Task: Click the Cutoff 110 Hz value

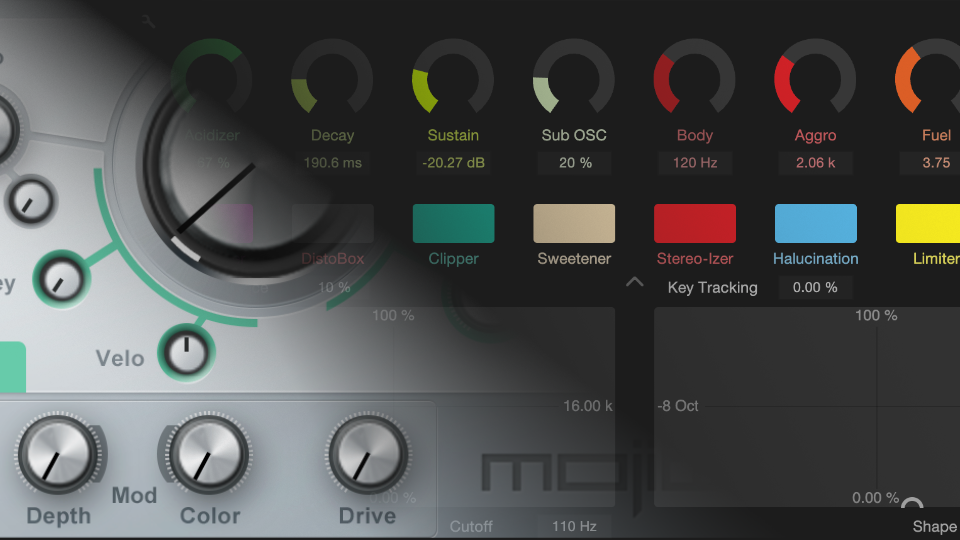Action: pyautogui.click(x=574, y=526)
